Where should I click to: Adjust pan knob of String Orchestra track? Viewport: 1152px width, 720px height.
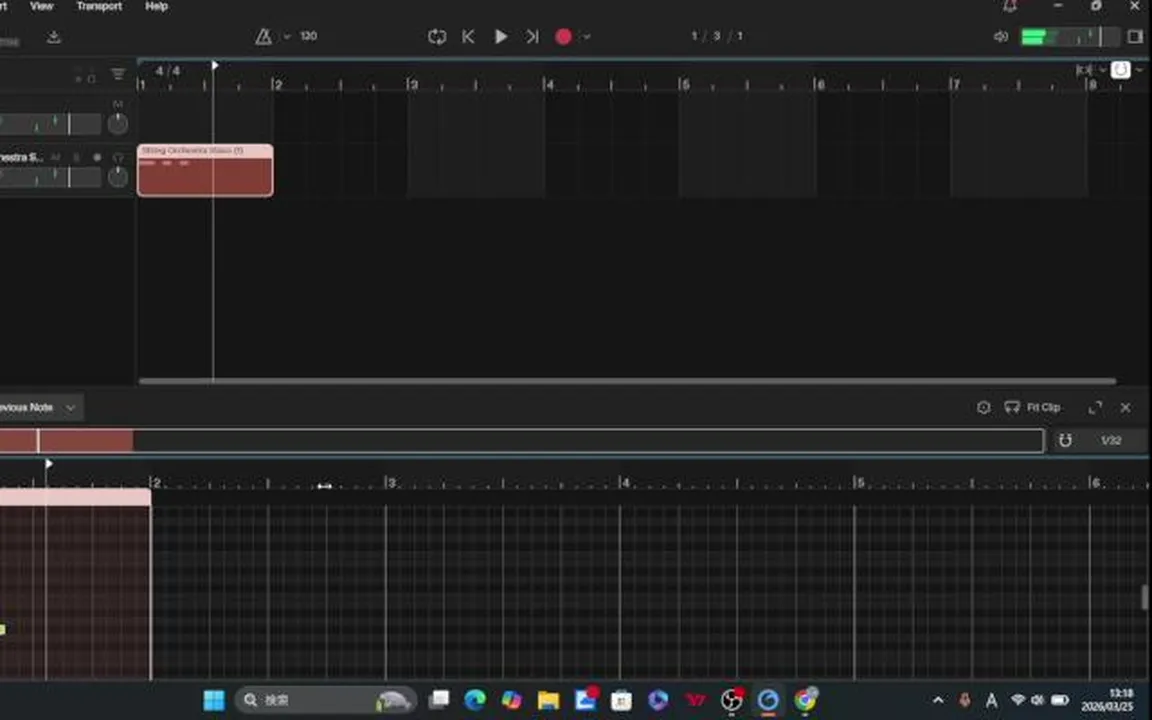click(118, 177)
